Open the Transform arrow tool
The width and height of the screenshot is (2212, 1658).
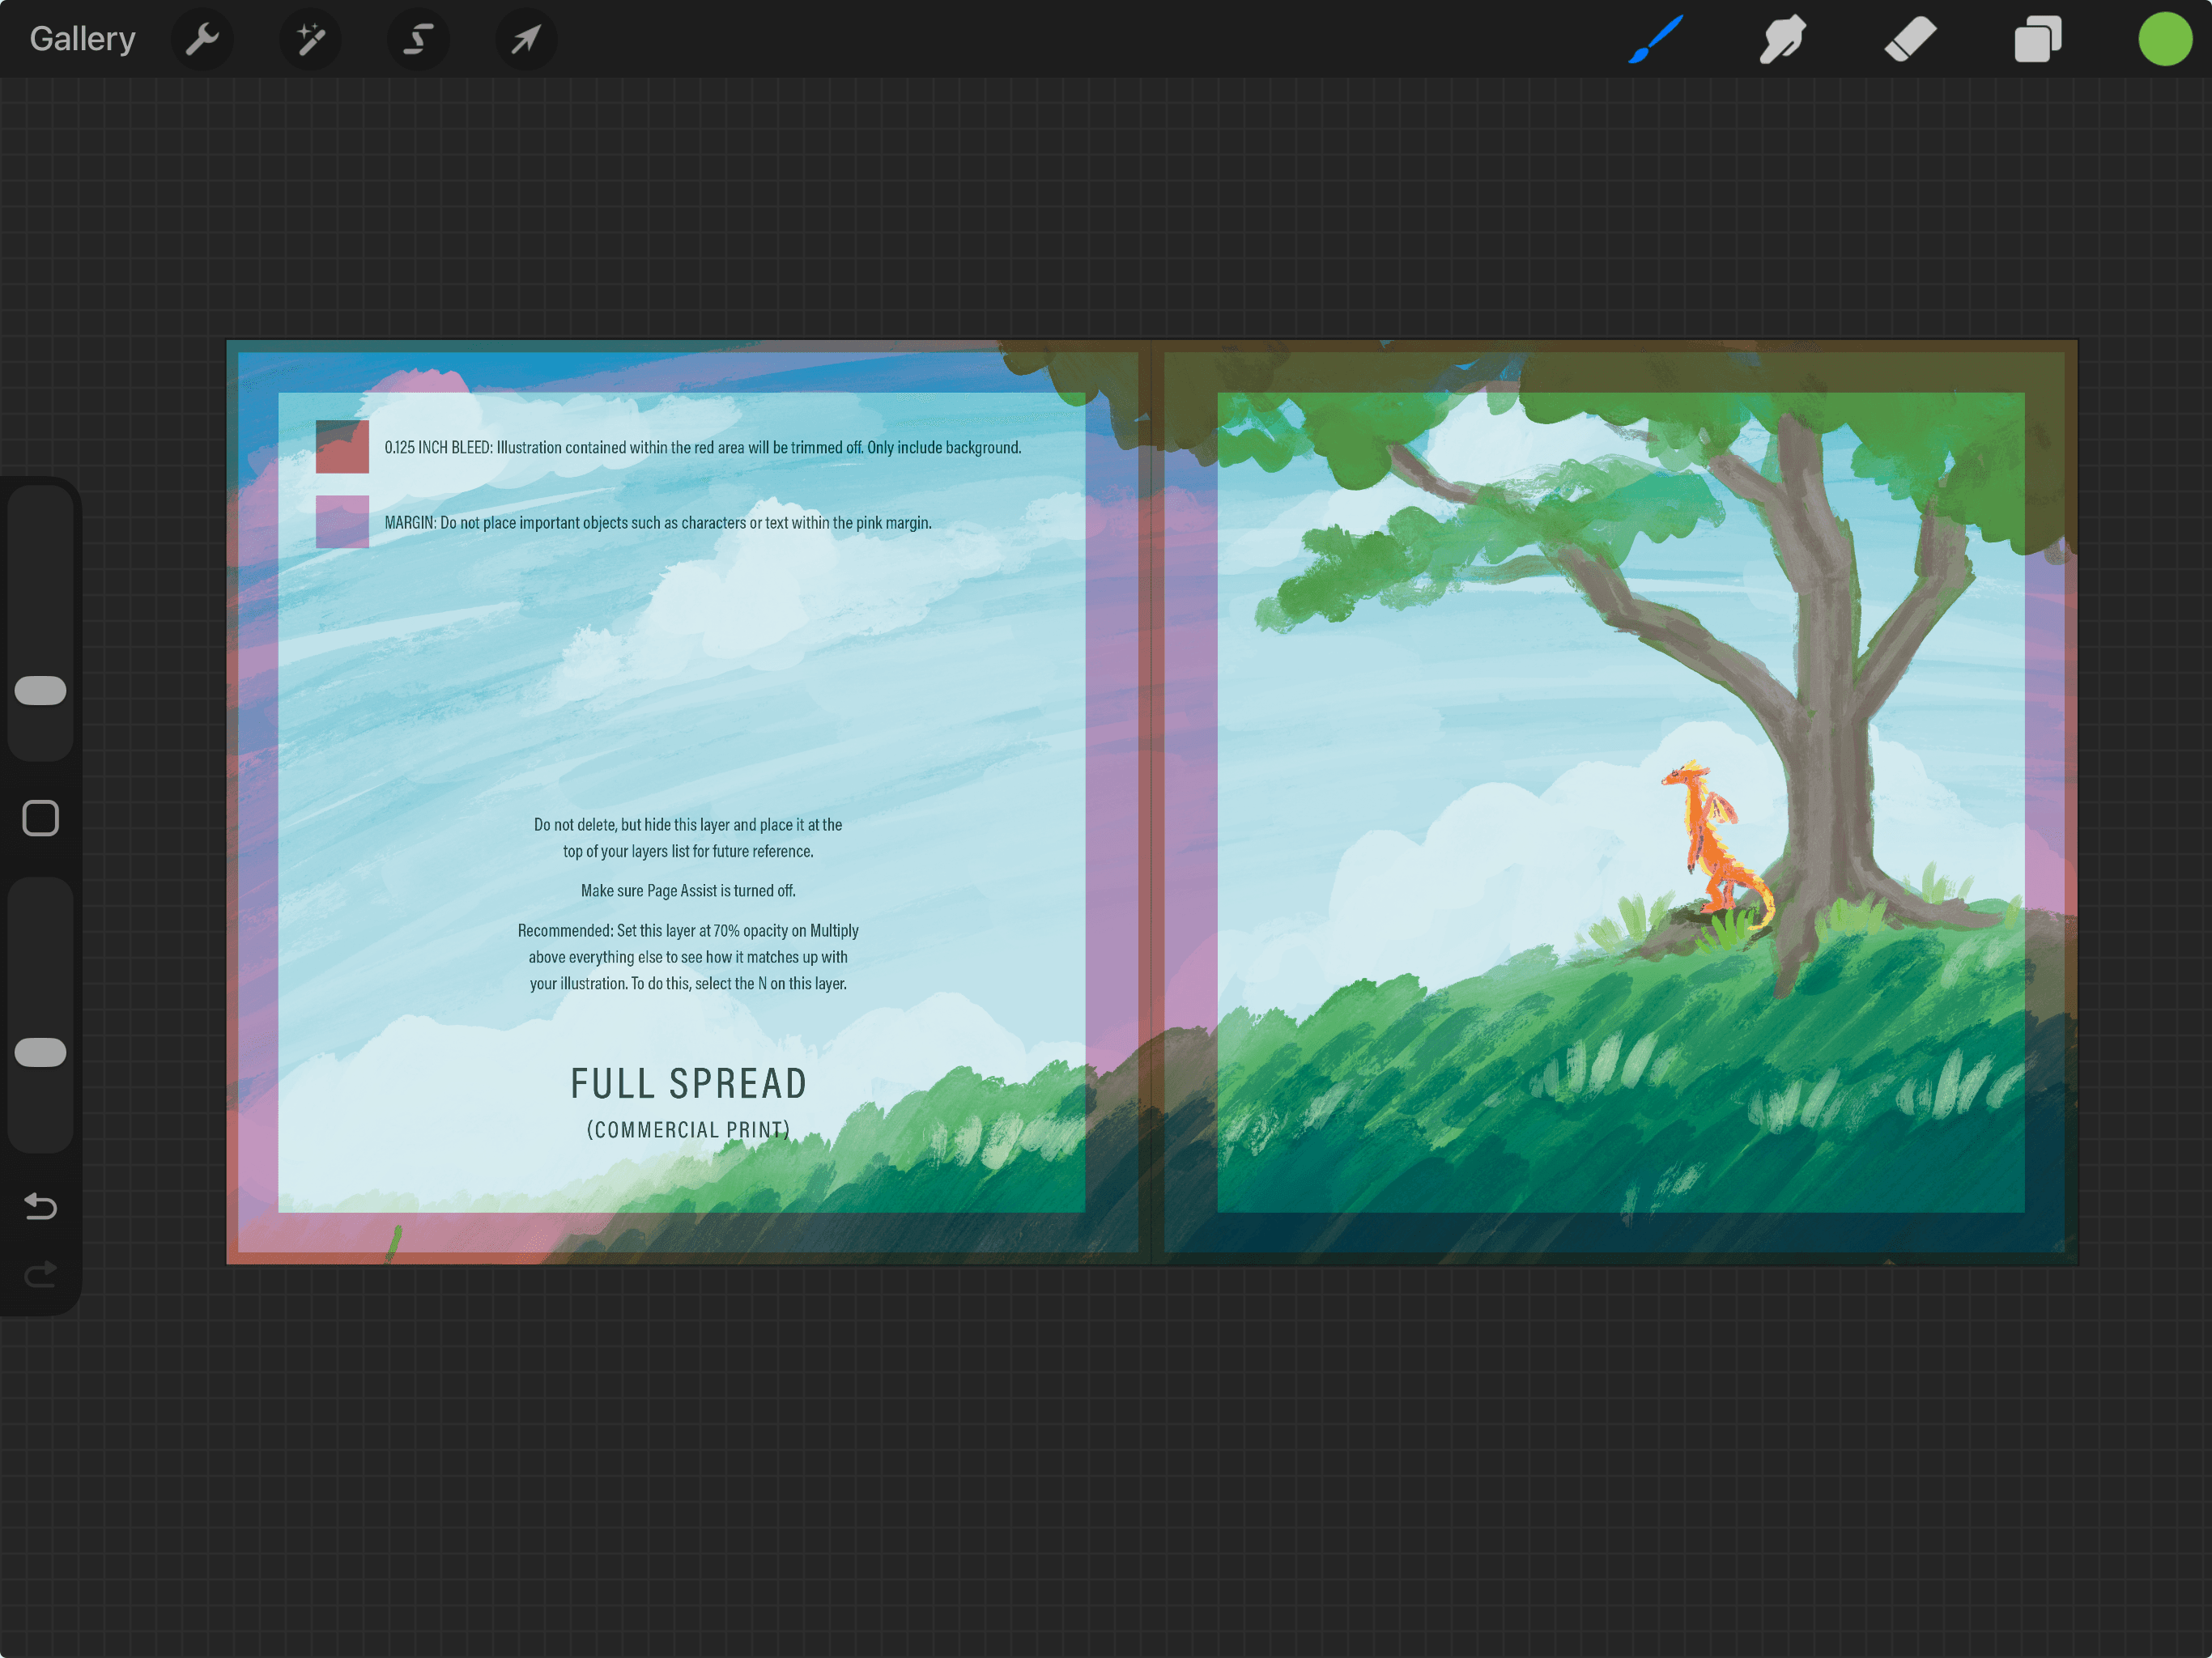[526, 39]
